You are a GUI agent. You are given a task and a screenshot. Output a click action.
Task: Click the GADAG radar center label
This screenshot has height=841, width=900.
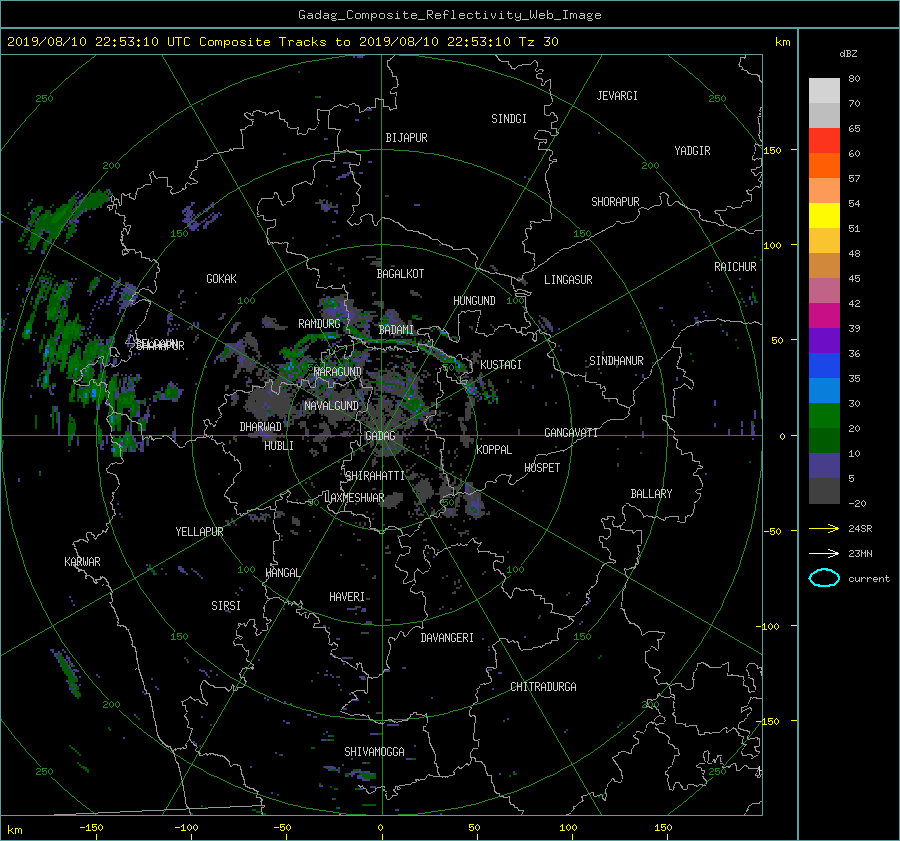[x=380, y=436]
